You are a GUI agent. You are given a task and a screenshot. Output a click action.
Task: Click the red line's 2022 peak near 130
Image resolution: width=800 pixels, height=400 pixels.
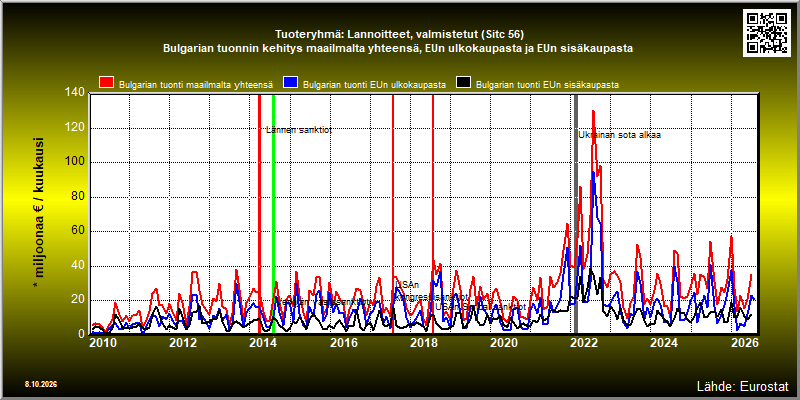(x=593, y=111)
